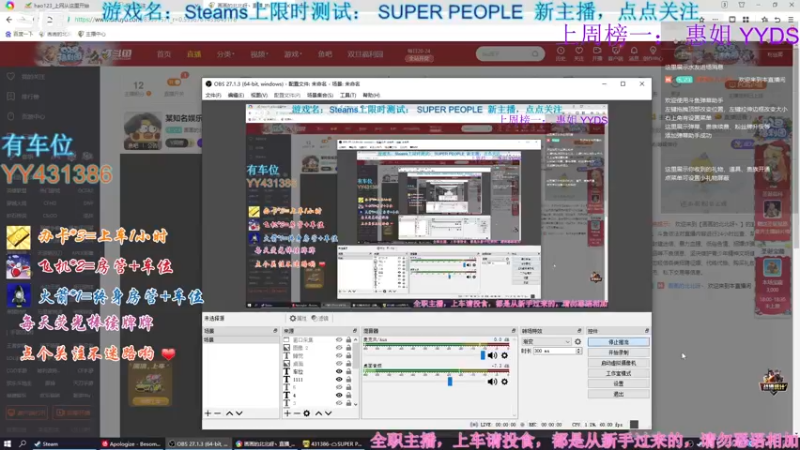Move source down in sources list
800x450 pixels.
pyautogui.click(x=328, y=413)
